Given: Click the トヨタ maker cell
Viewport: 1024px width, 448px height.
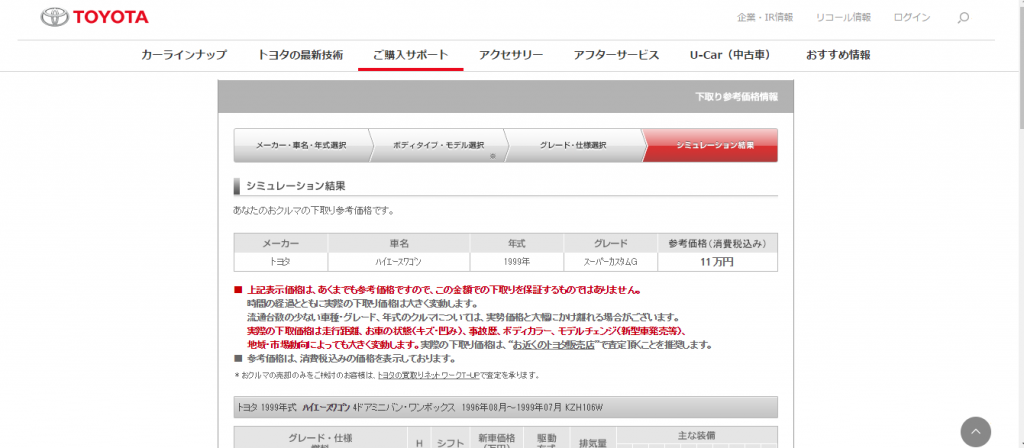Looking at the screenshot, I should point(281,262).
